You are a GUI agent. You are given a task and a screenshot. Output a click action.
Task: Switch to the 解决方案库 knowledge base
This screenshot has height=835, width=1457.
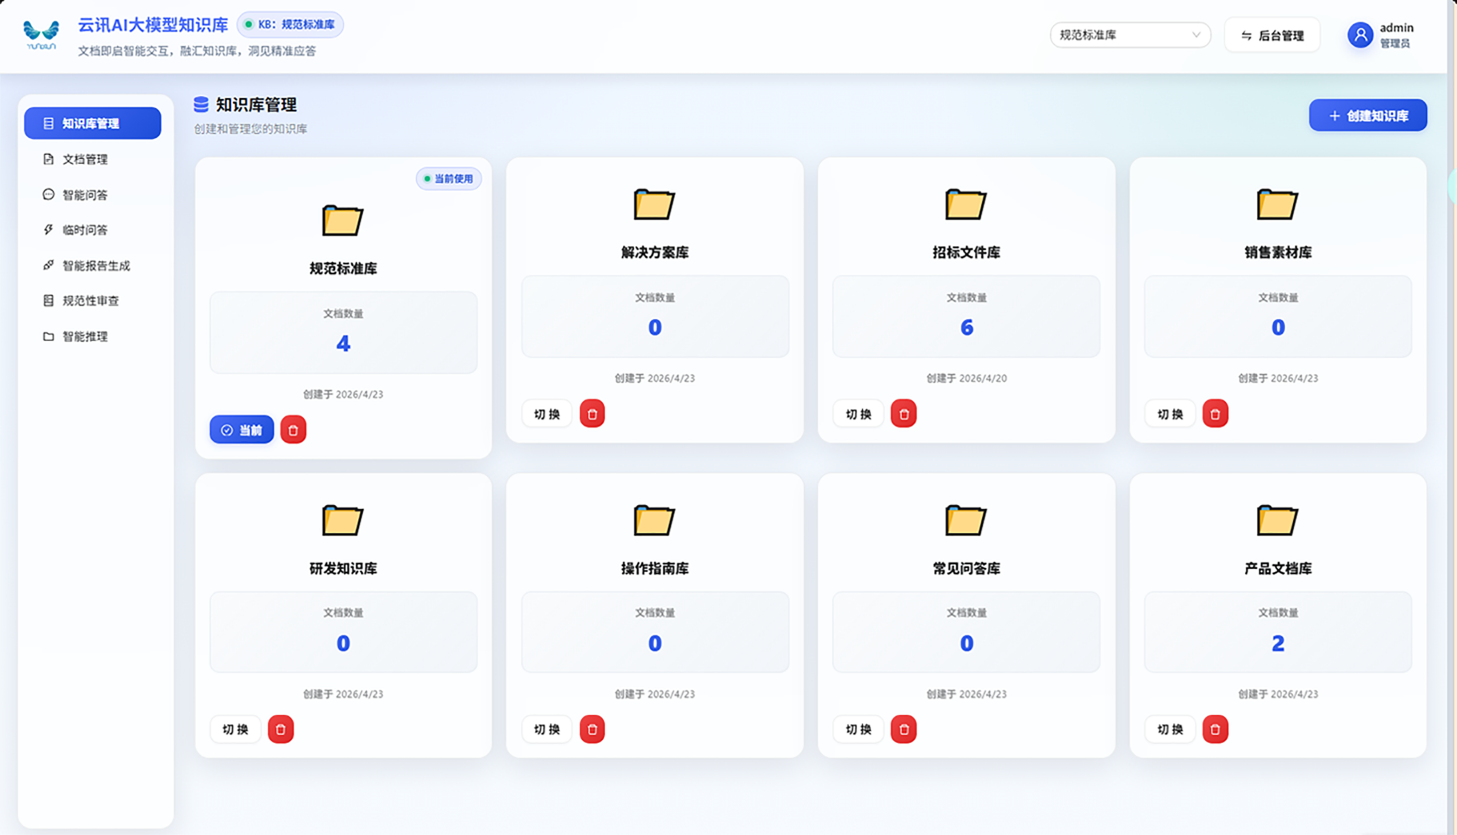[547, 414]
